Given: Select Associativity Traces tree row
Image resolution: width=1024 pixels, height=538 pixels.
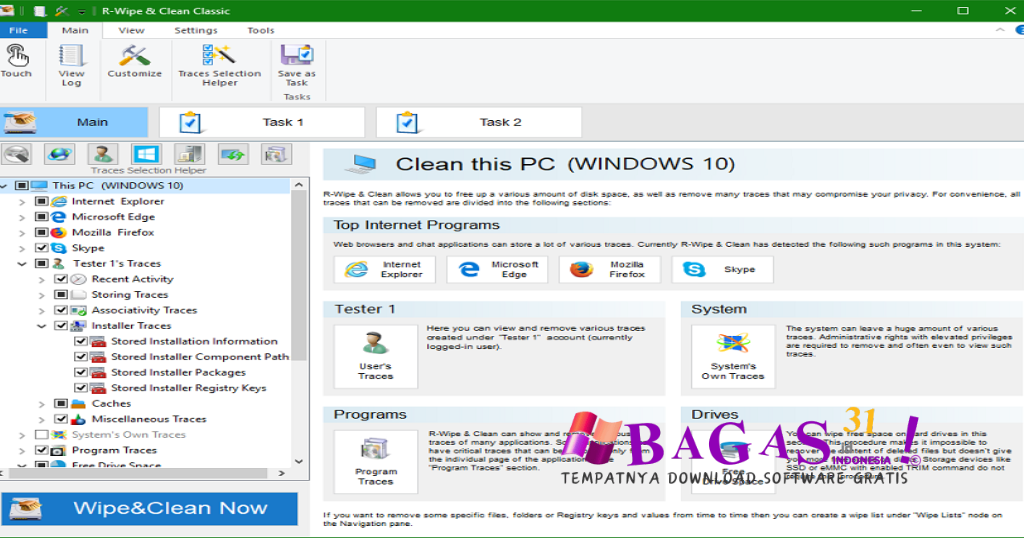Looking at the screenshot, I should click(144, 310).
